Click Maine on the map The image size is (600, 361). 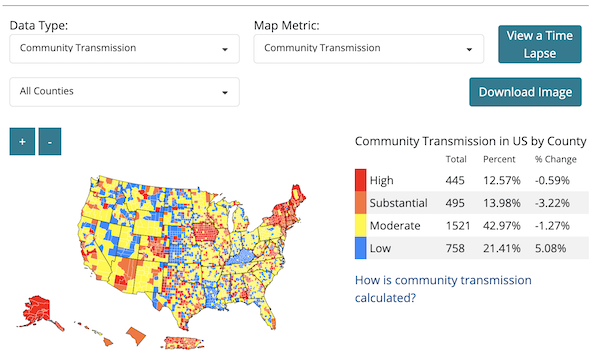(x=298, y=196)
